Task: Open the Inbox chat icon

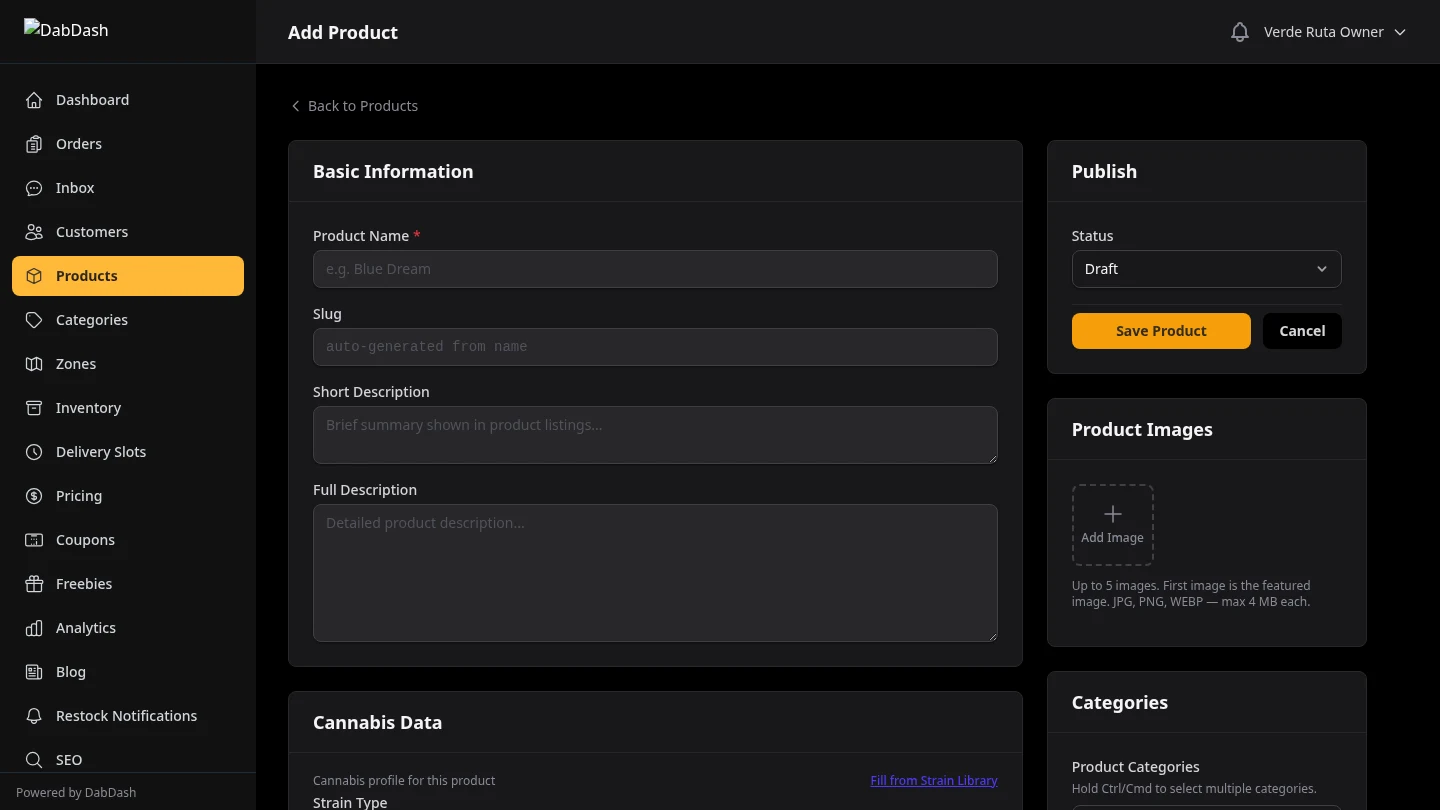Action: (x=33, y=188)
